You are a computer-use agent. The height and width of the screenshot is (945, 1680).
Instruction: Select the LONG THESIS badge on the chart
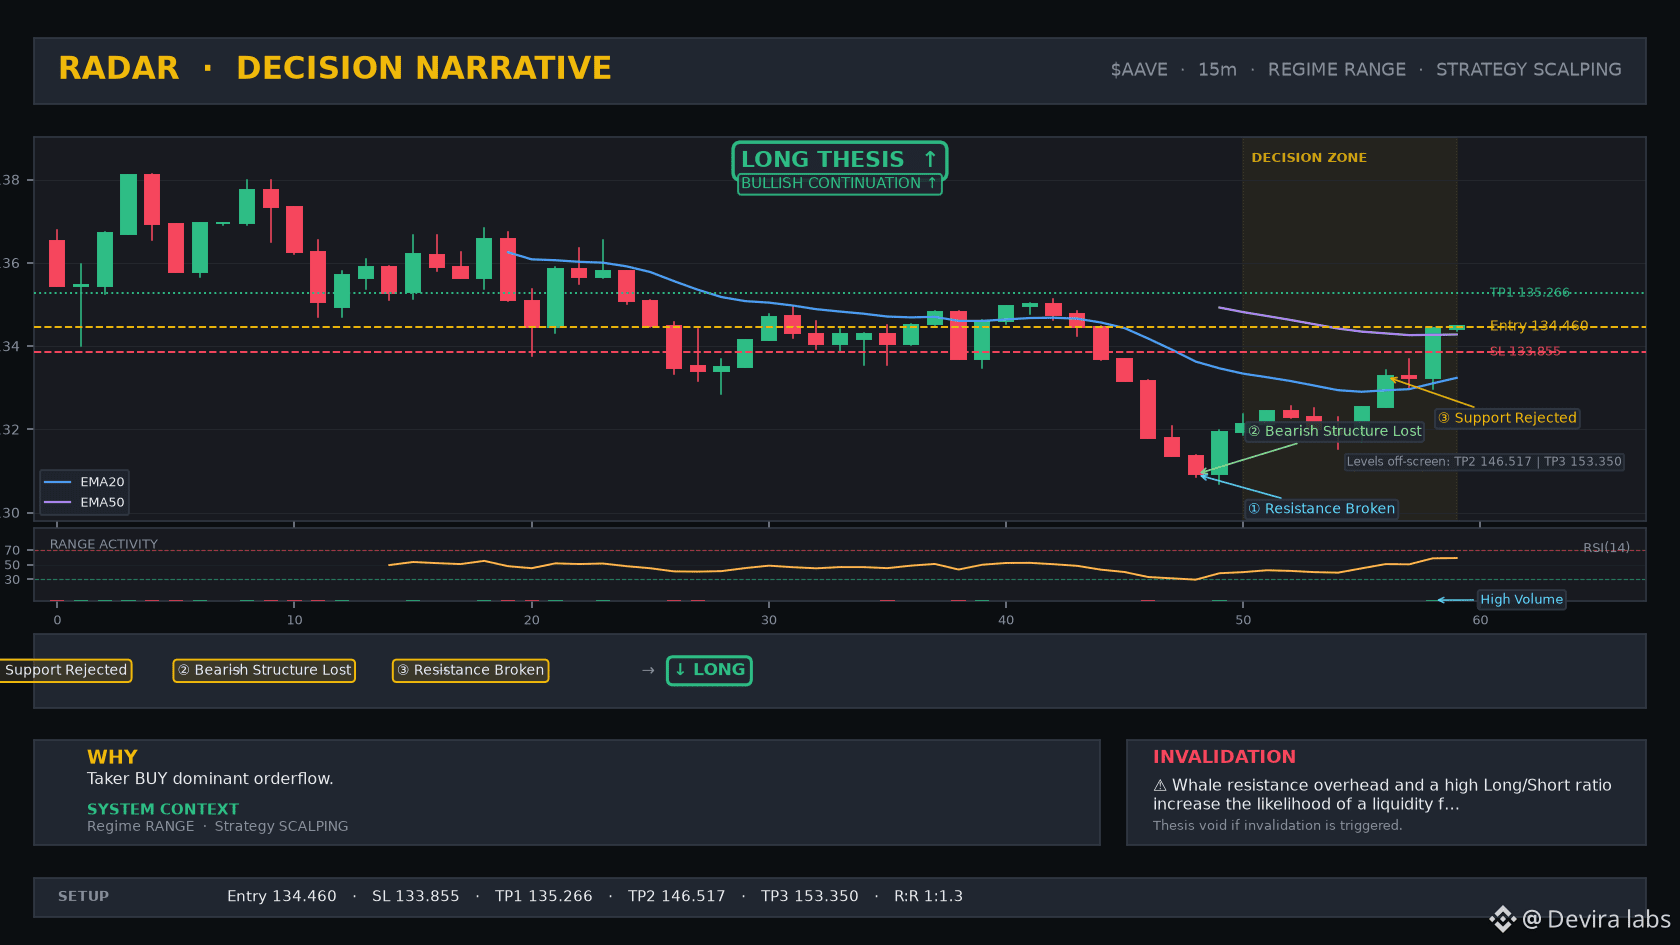(x=839, y=159)
